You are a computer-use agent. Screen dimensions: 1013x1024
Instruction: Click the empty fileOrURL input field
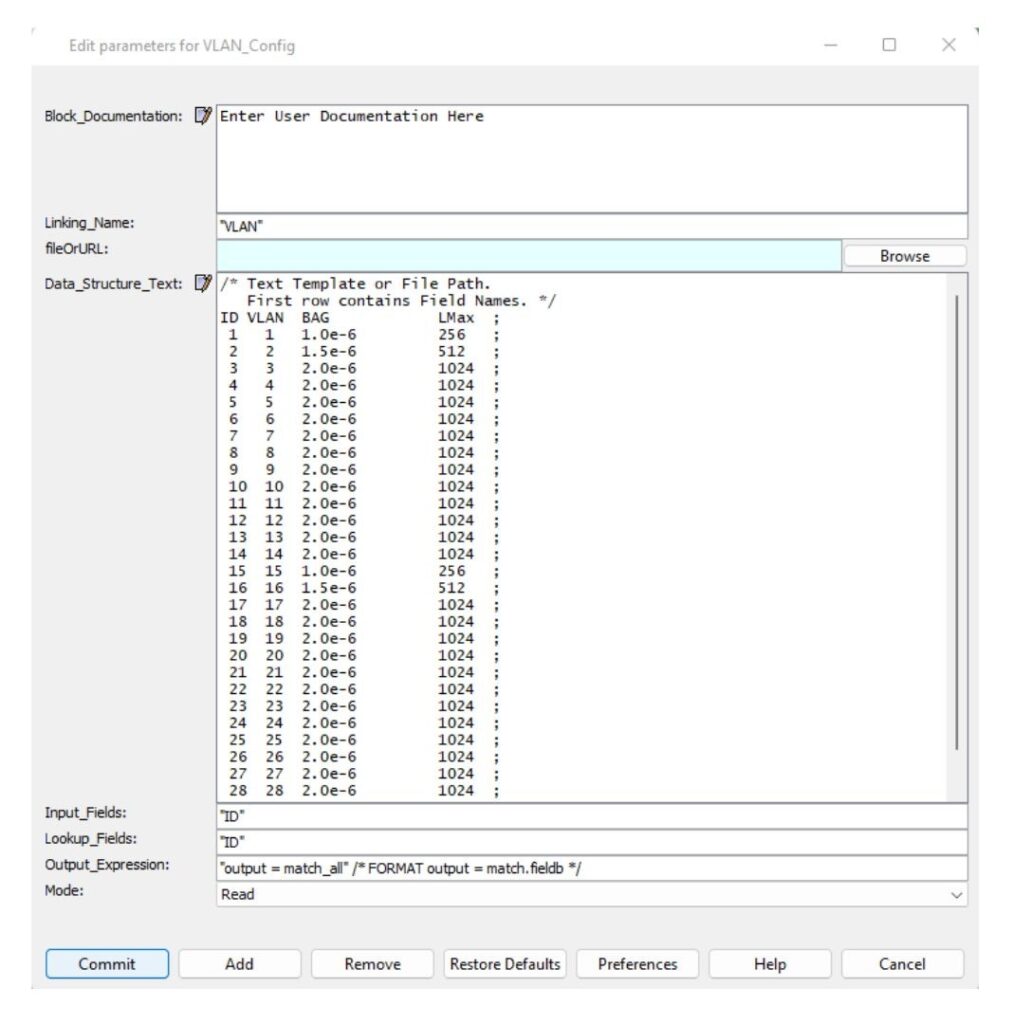coord(528,256)
